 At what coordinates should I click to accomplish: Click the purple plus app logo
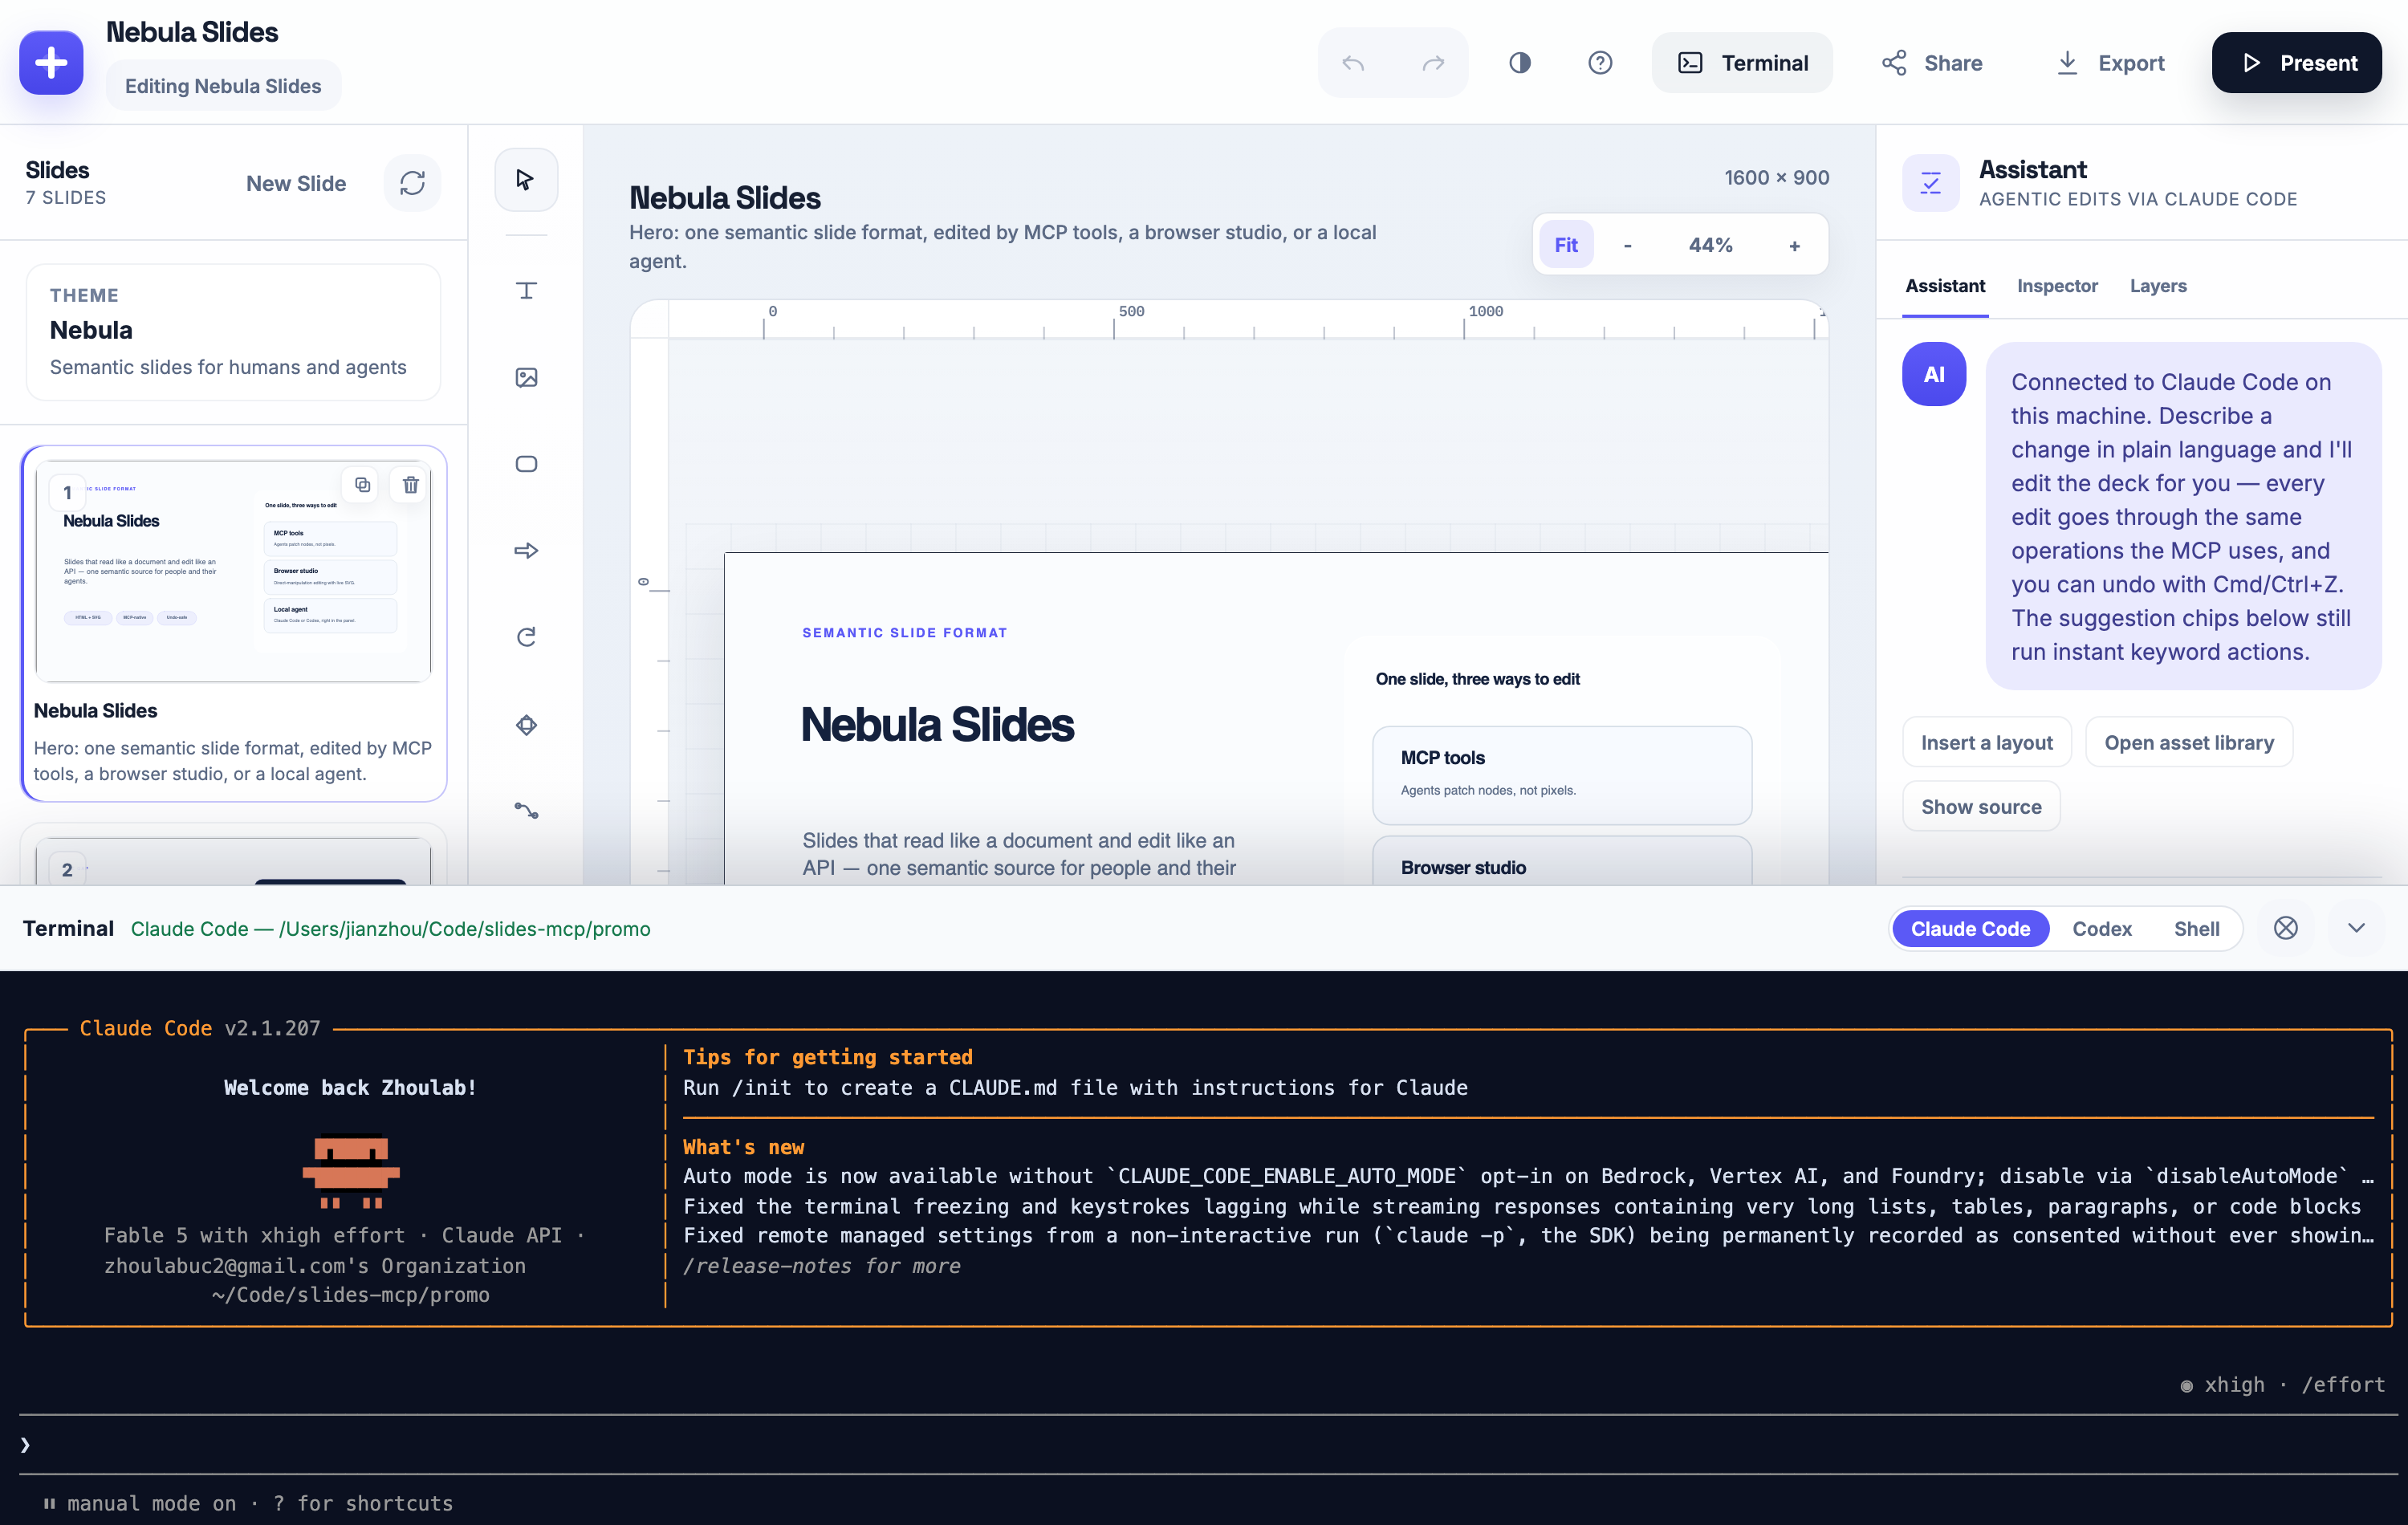point(51,62)
